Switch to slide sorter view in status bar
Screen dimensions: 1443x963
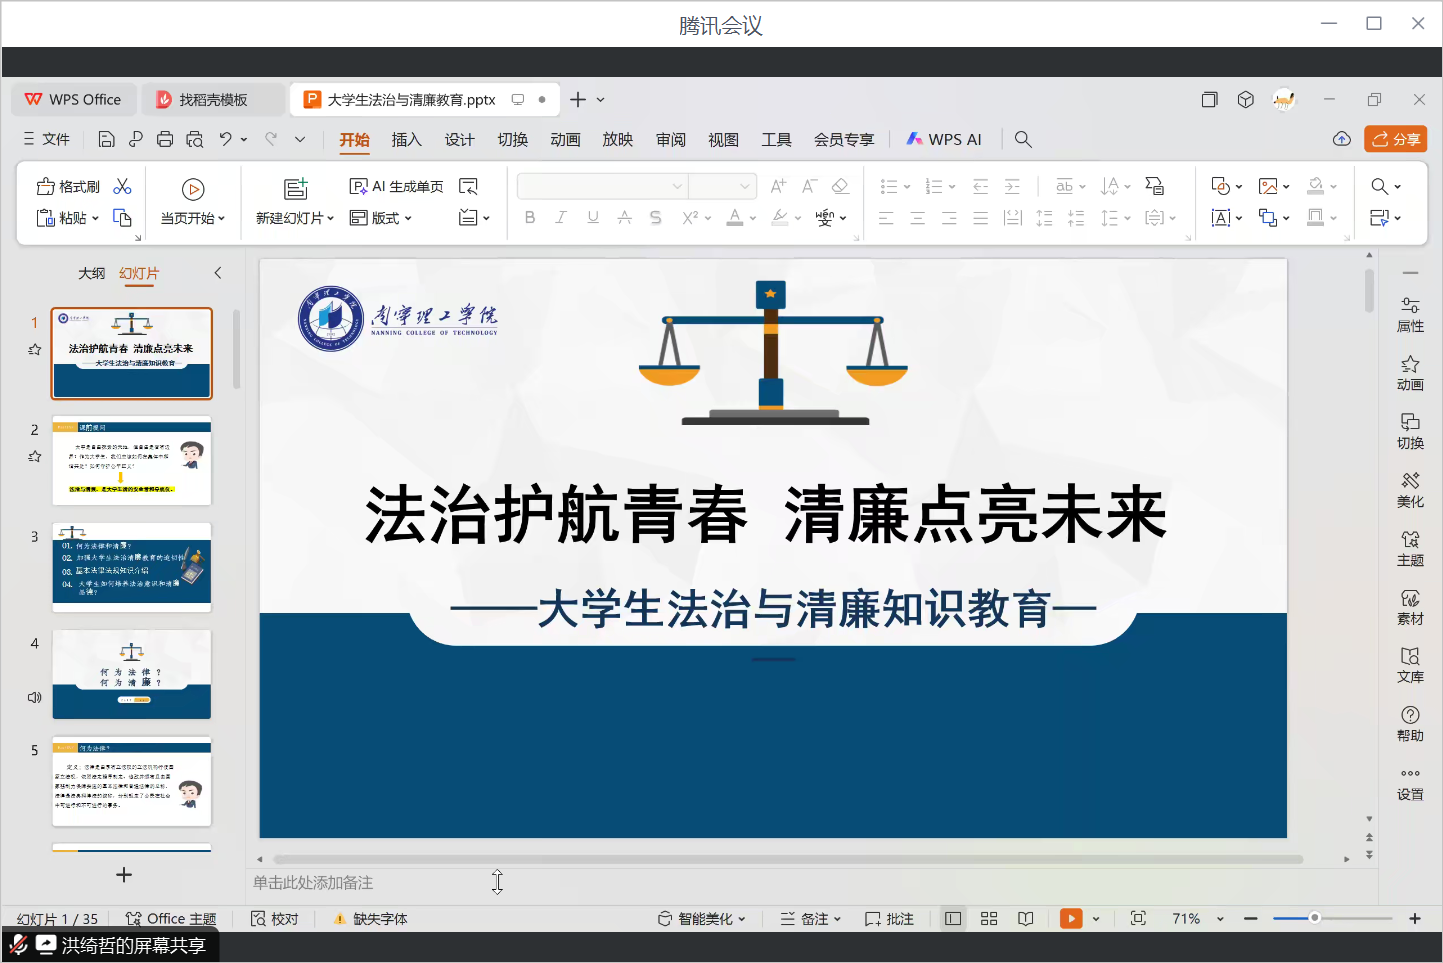[x=989, y=919]
